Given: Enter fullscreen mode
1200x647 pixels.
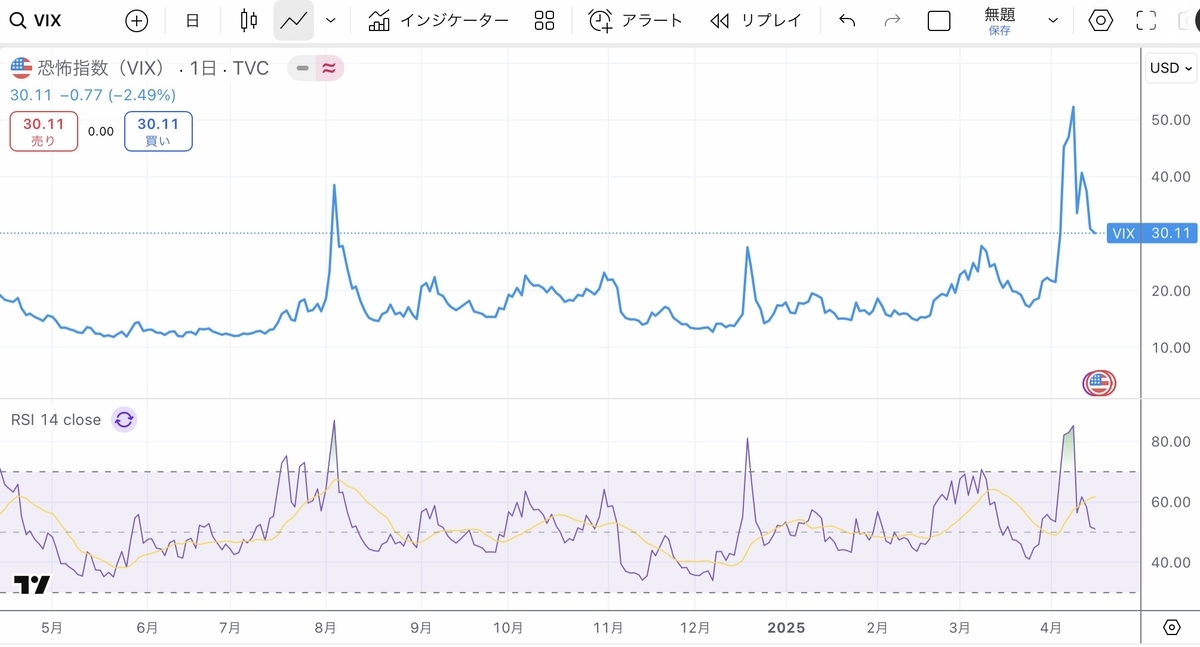Looking at the screenshot, I should (1147, 20).
